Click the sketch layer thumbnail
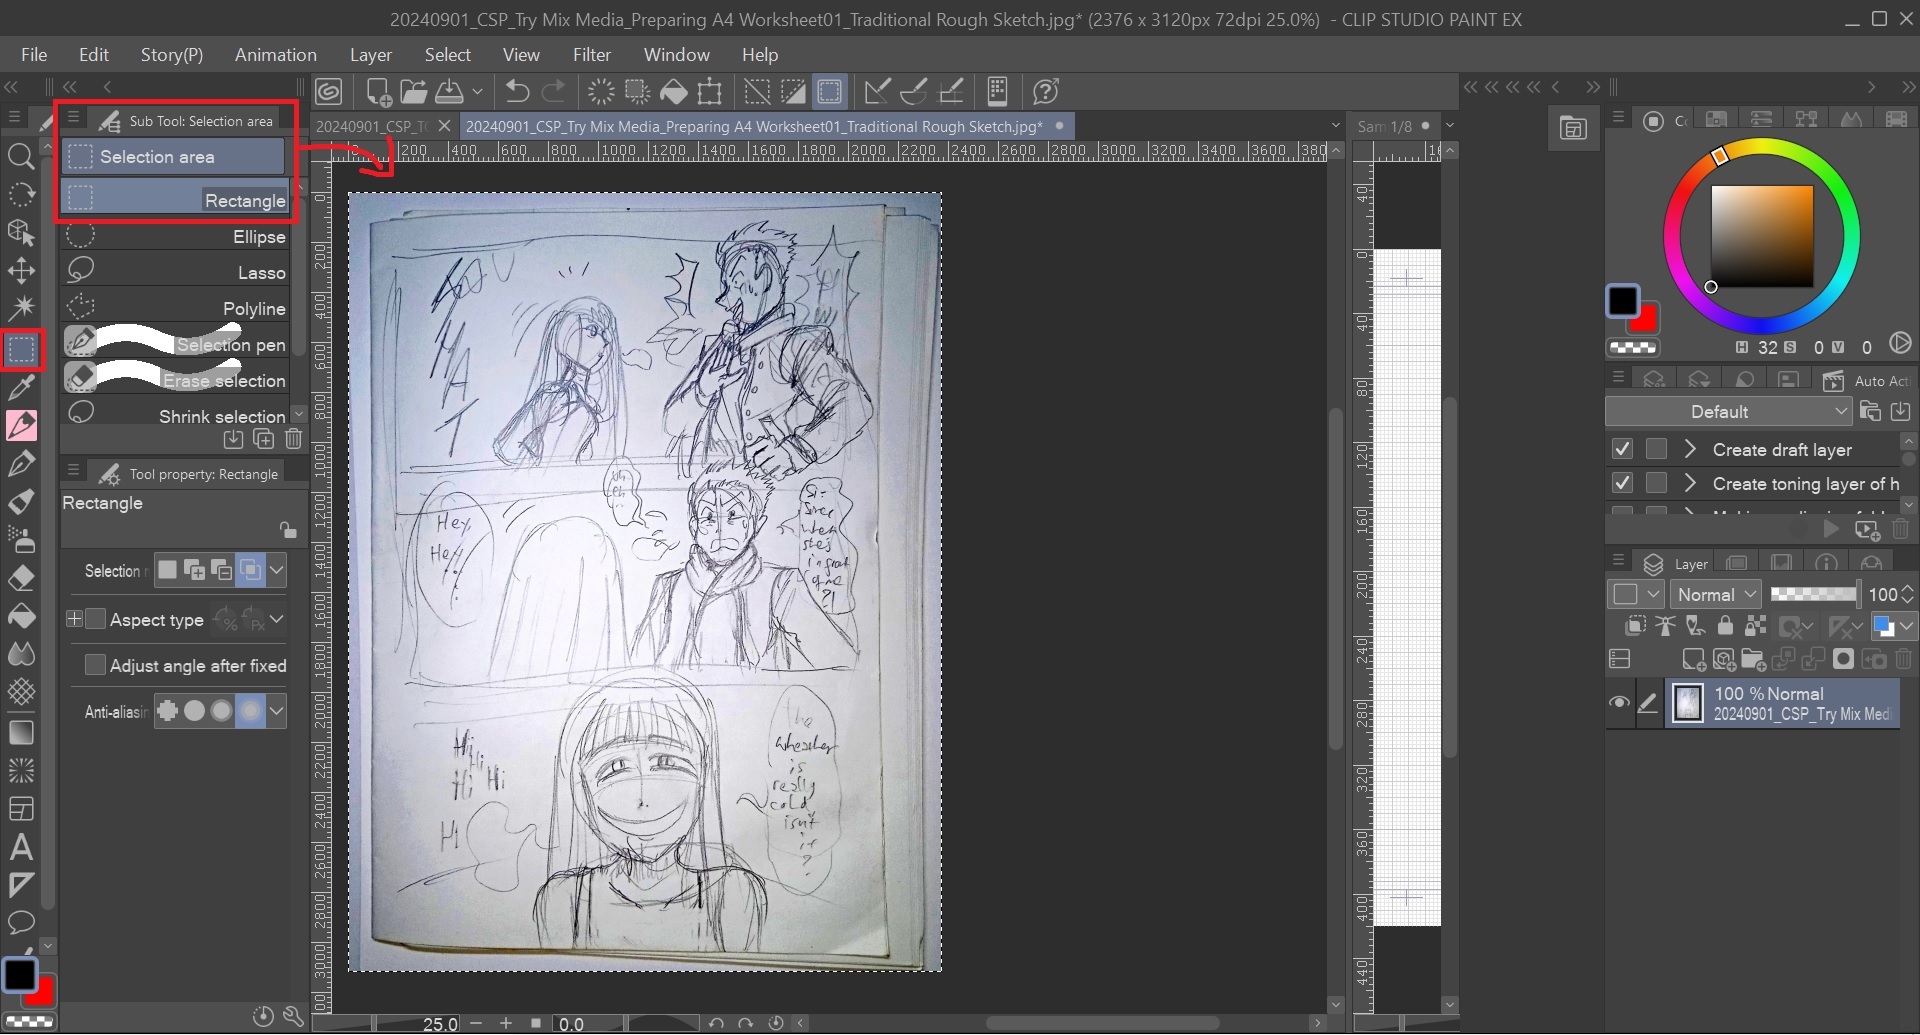 pos(1689,703)
